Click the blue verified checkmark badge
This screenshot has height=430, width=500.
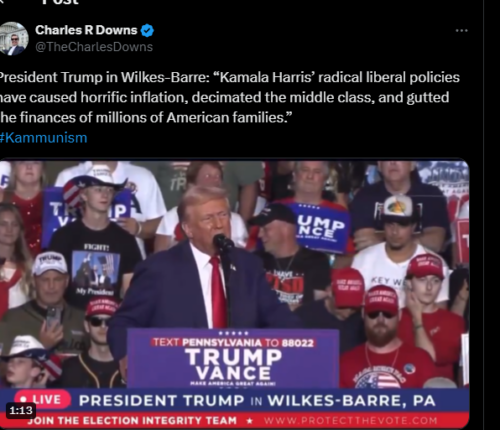tap(147, 31)
